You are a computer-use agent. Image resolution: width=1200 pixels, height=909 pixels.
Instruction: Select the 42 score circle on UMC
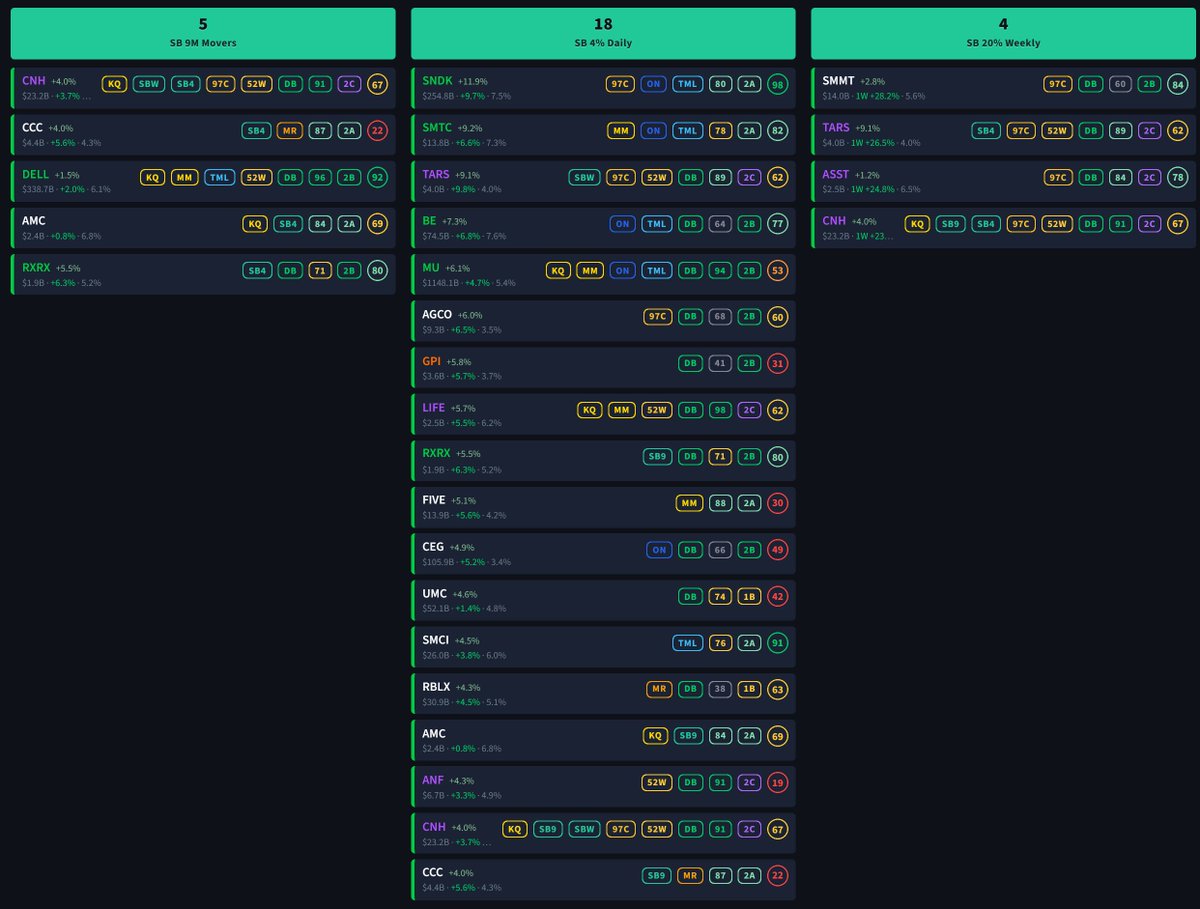pos(777,596)
